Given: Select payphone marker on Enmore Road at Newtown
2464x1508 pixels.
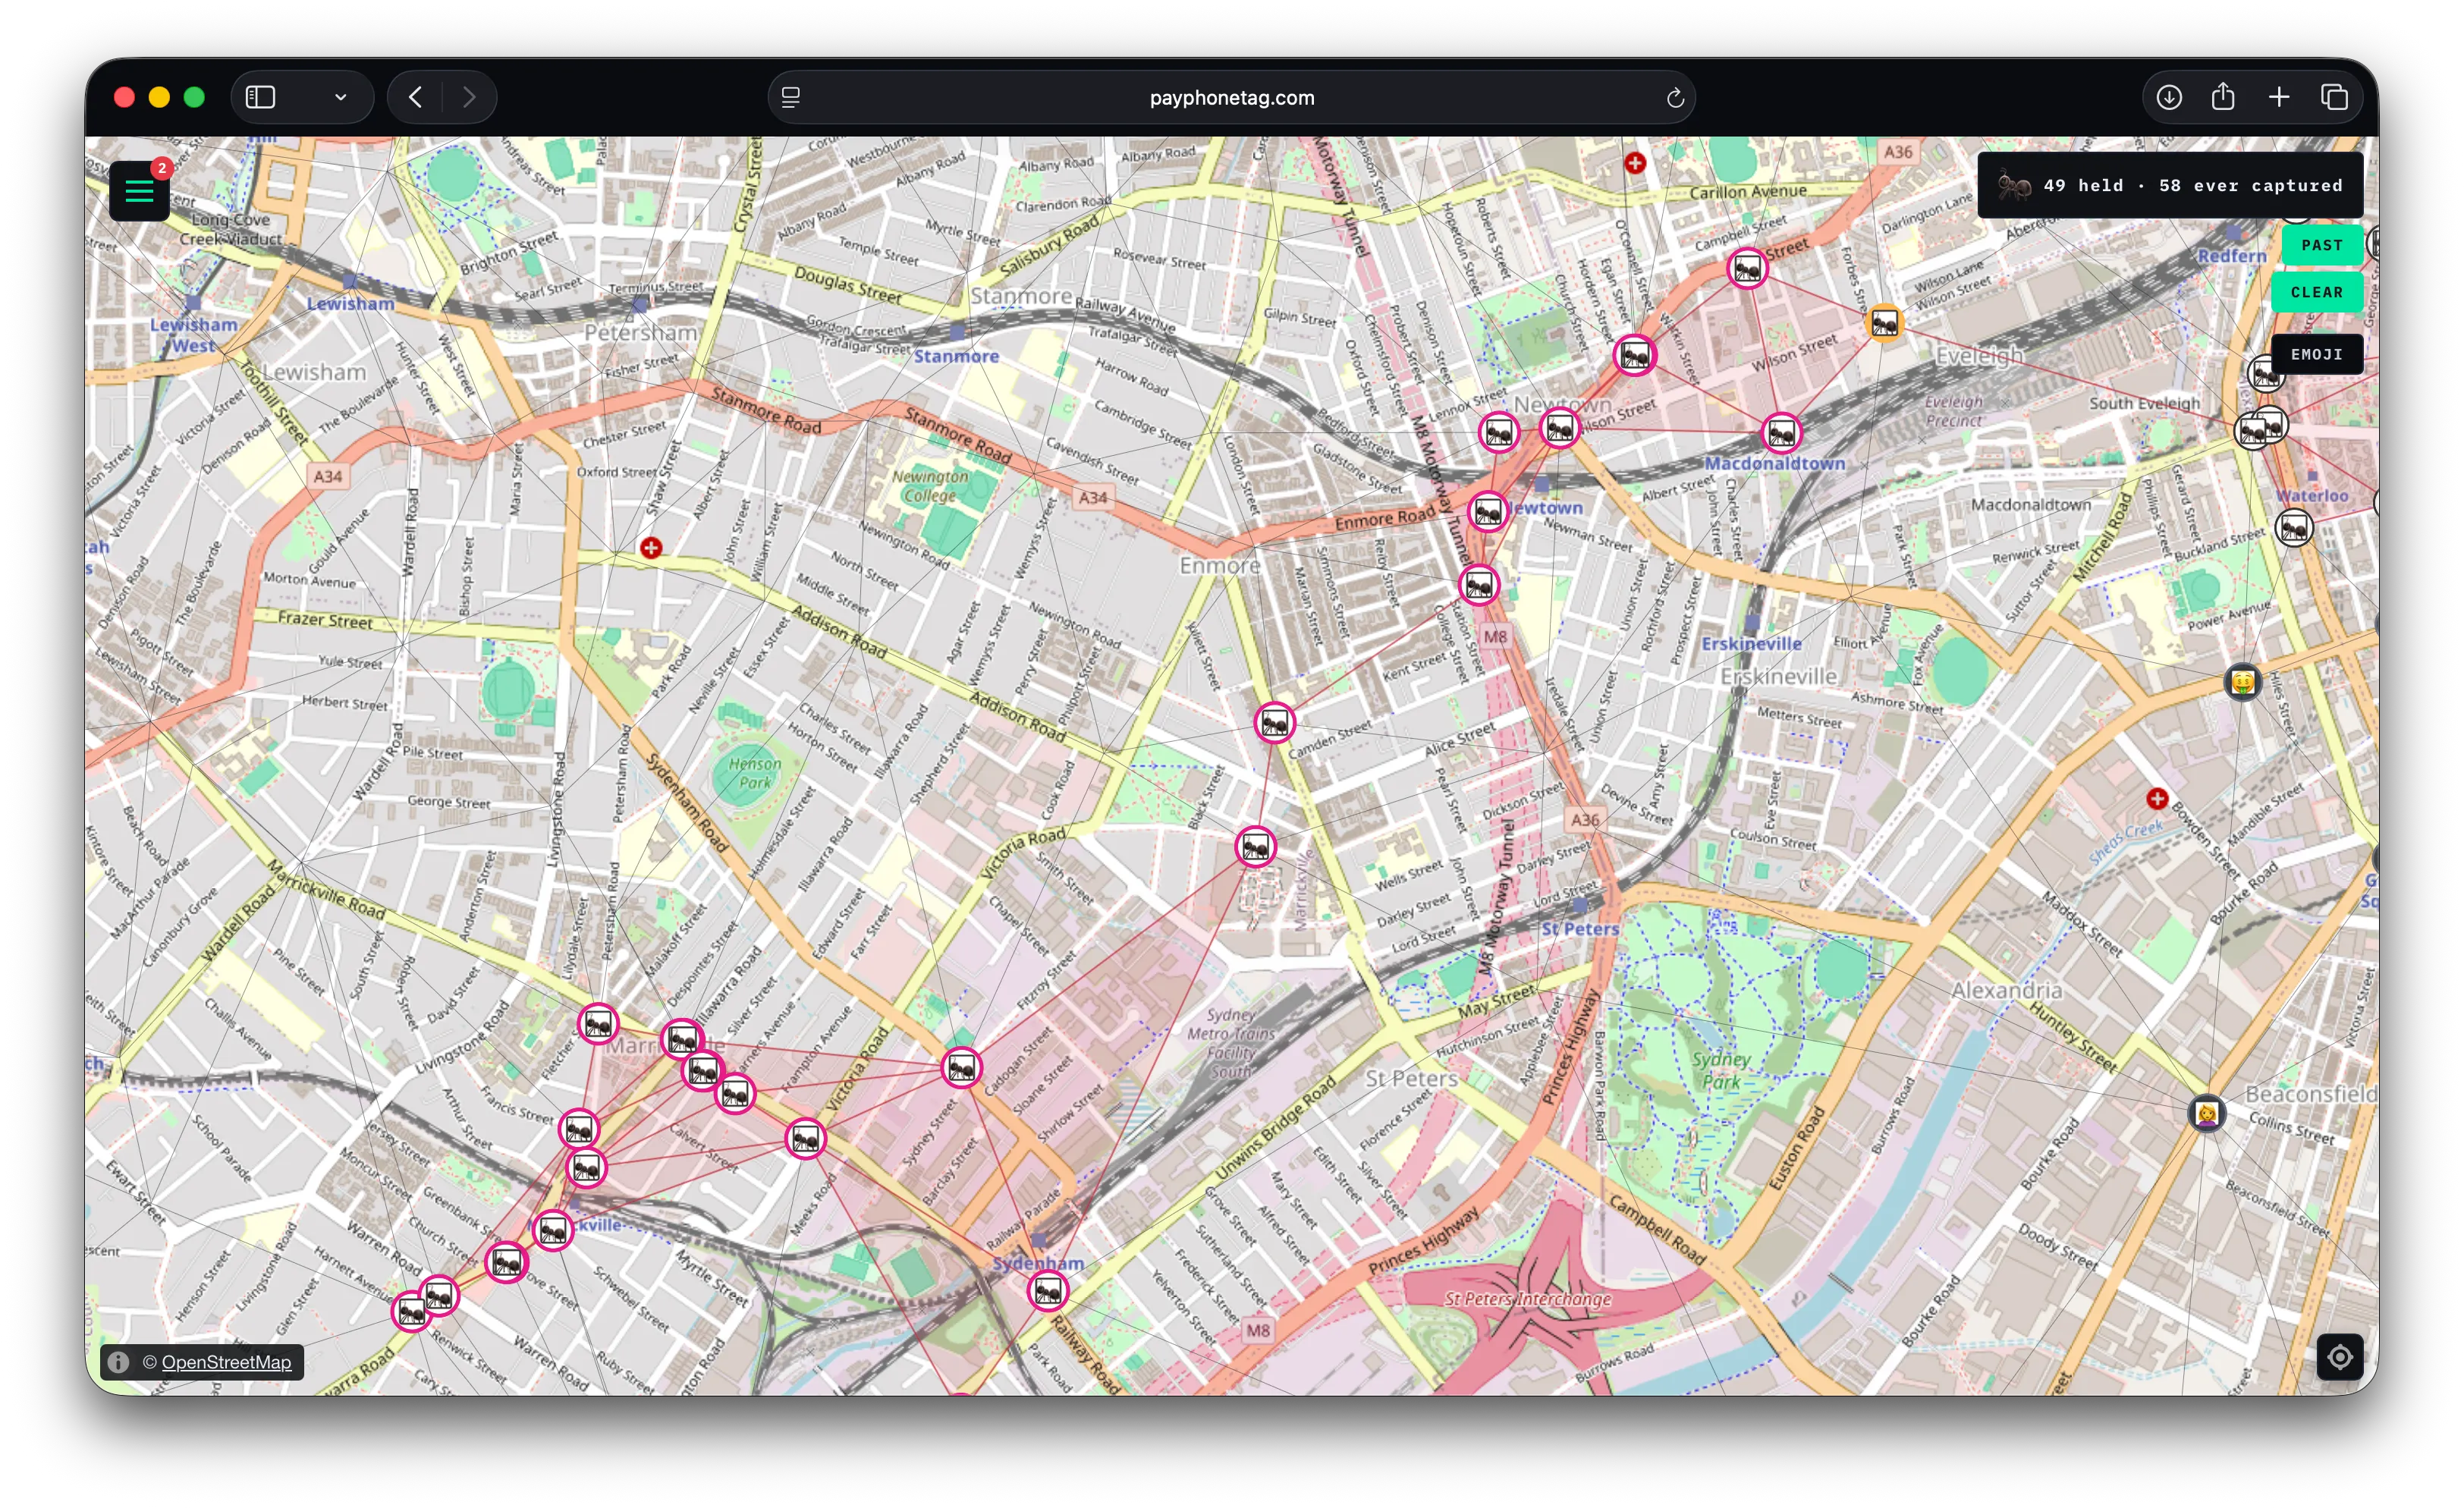Looking at the screenshot, I should tap(1488, 512).
